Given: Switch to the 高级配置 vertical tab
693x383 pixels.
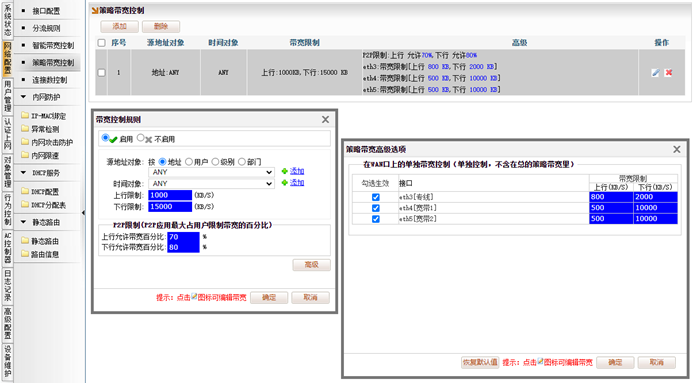Looking at the screenshot, I should click(8, 323).
